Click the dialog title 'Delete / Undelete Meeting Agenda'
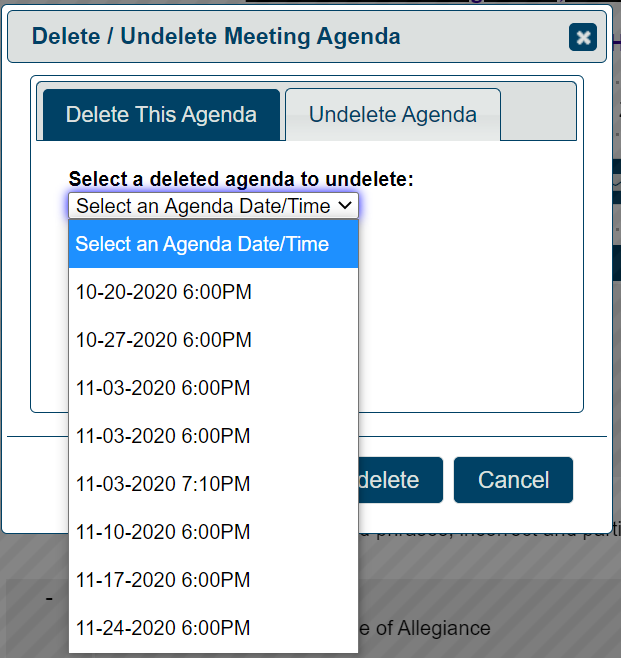The image size is (621, 658). [216, 37]
